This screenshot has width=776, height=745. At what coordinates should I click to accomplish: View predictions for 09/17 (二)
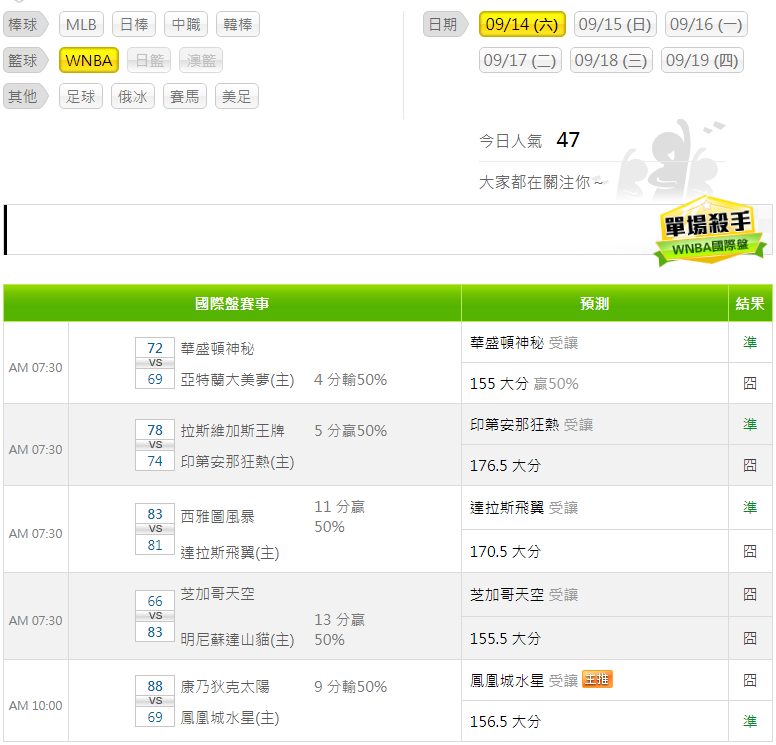coord(520,61)
